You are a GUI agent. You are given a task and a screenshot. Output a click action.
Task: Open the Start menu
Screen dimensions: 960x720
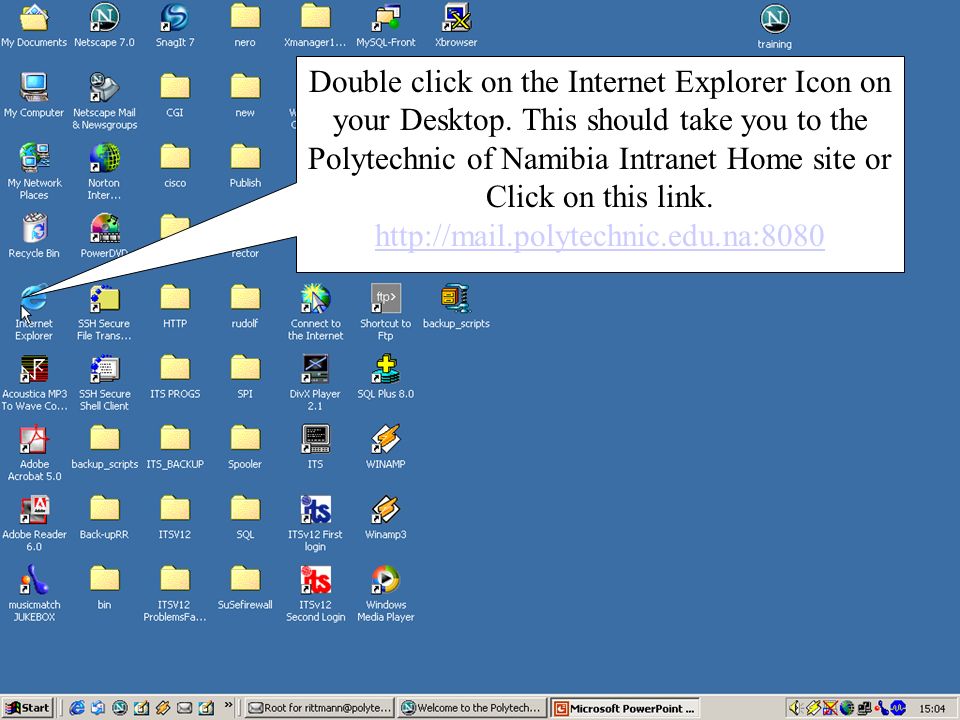click(28, 708)
